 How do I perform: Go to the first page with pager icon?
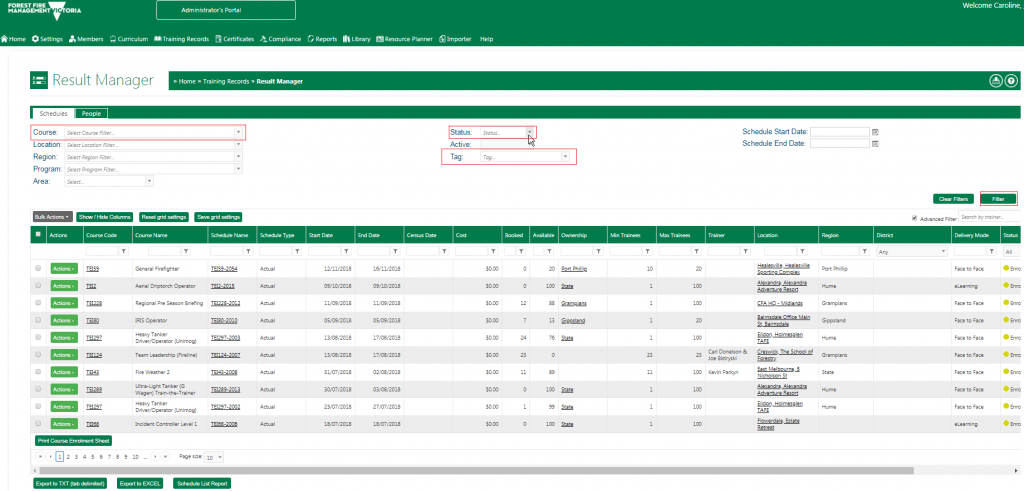40,456
